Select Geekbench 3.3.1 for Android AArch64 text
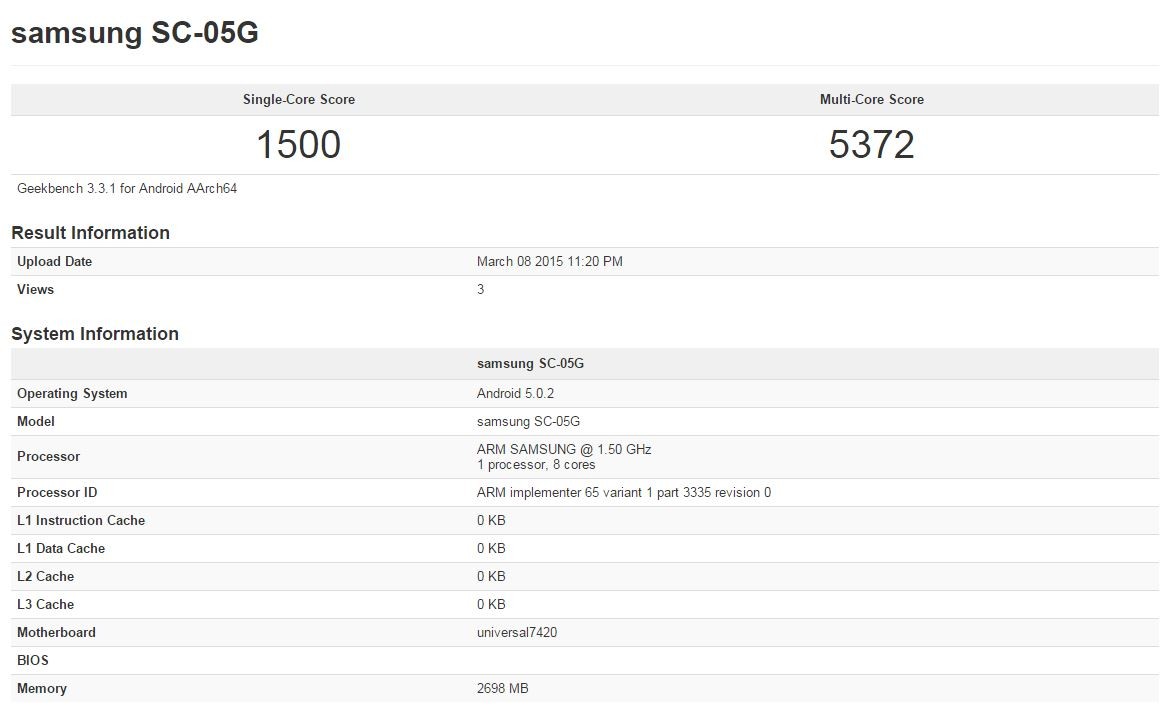This screenshot has width=1163, height=709. 127,188
